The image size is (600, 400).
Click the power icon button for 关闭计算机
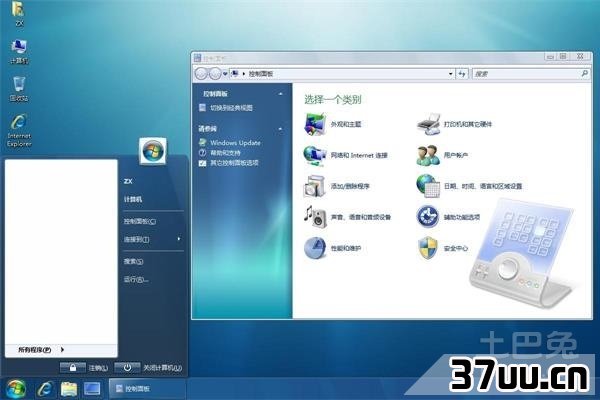tap(127, 367)
